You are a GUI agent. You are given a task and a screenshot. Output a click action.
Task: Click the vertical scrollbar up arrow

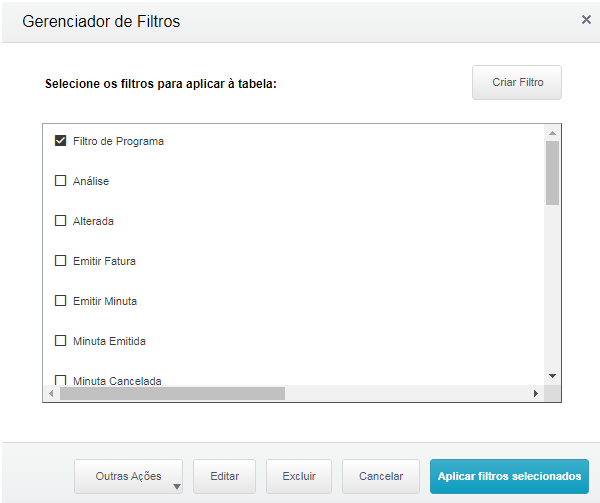552,132
